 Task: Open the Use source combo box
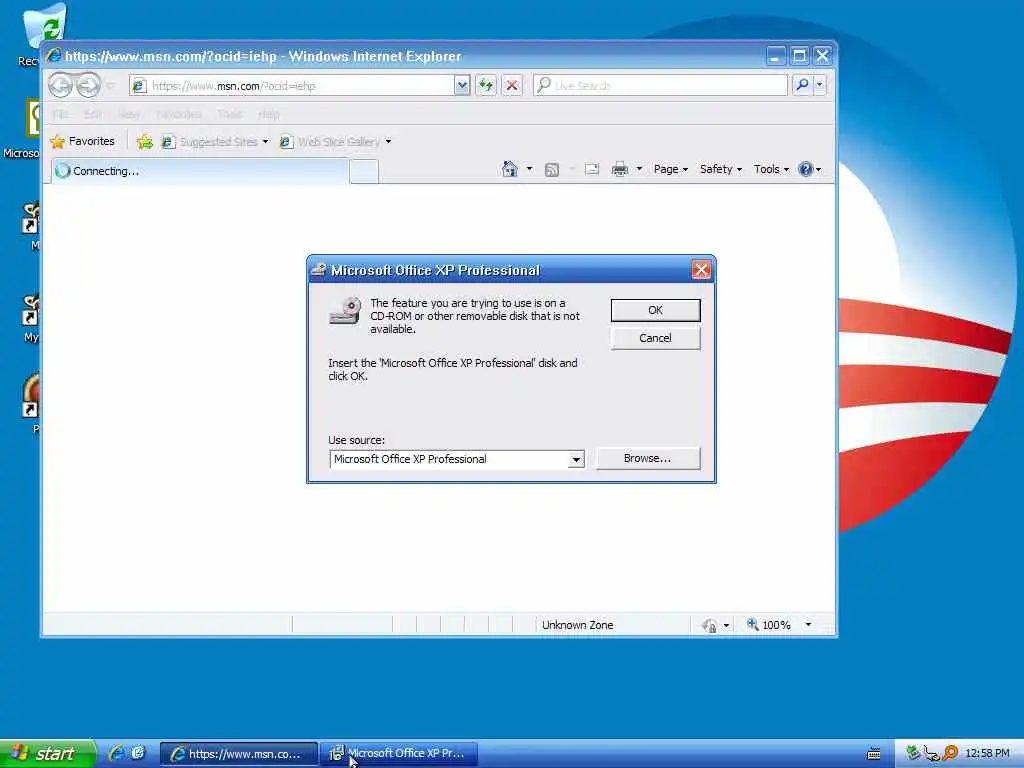click(x=575, y=459)
